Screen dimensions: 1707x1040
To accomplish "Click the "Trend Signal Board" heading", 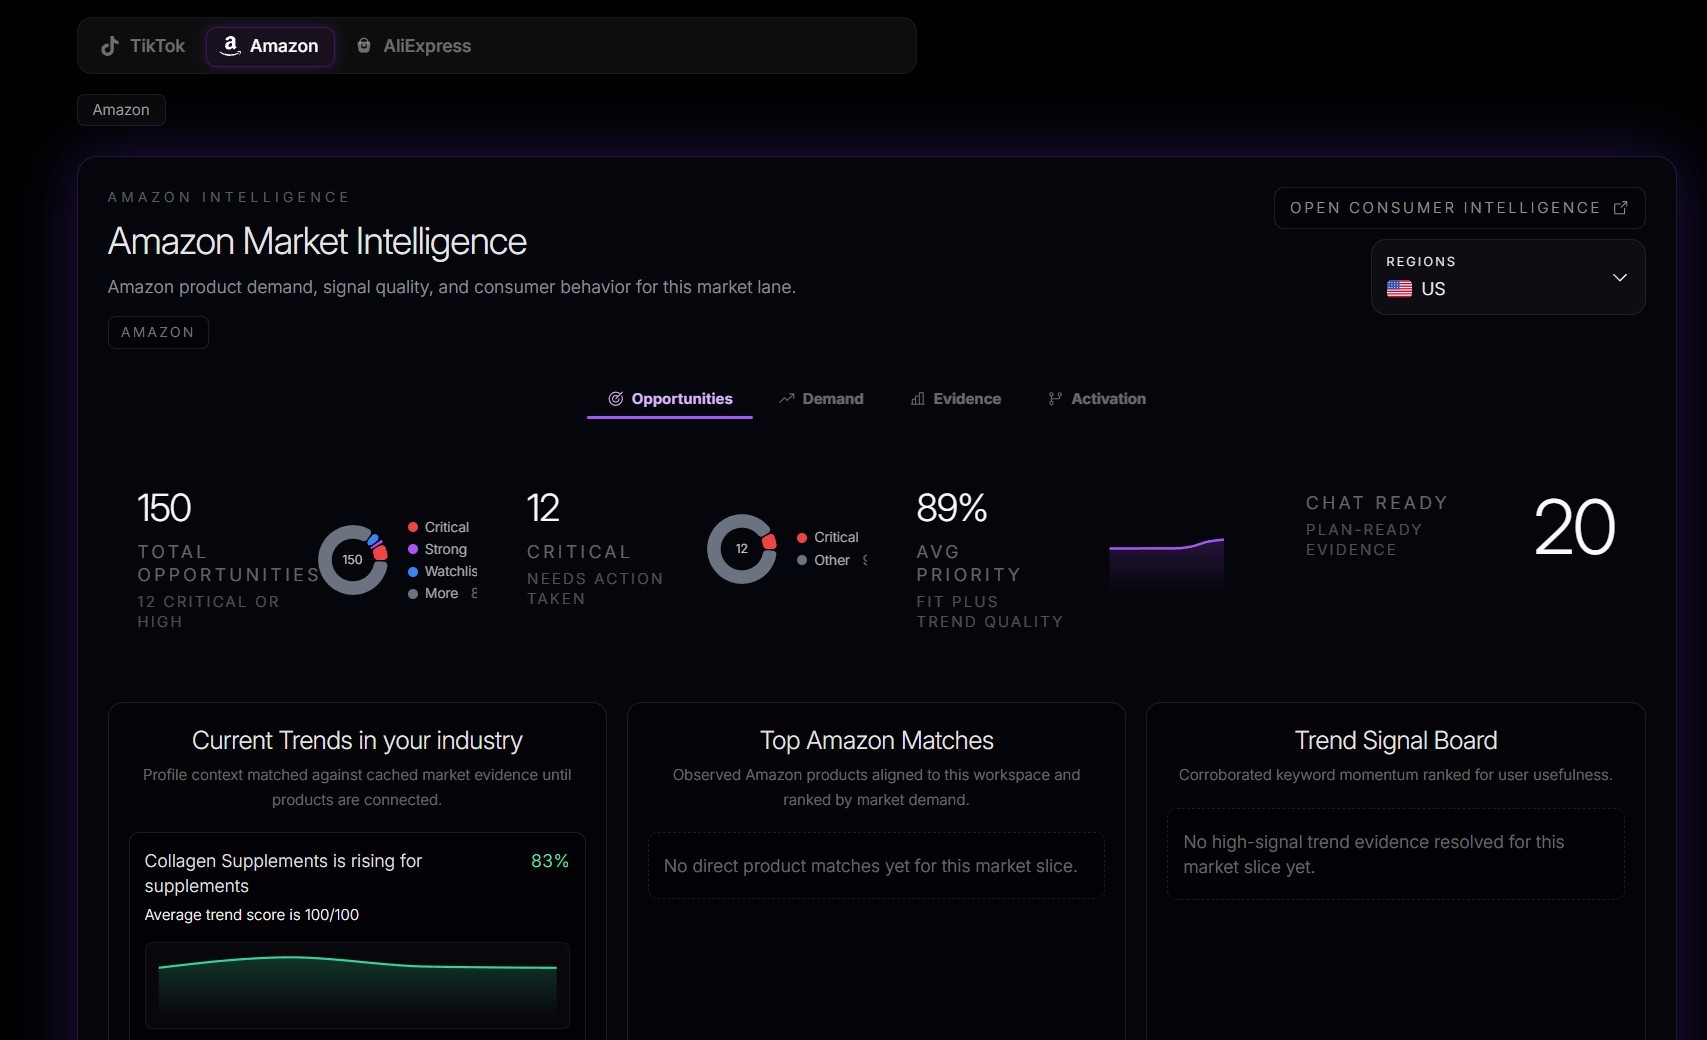I will [1396, 740].
